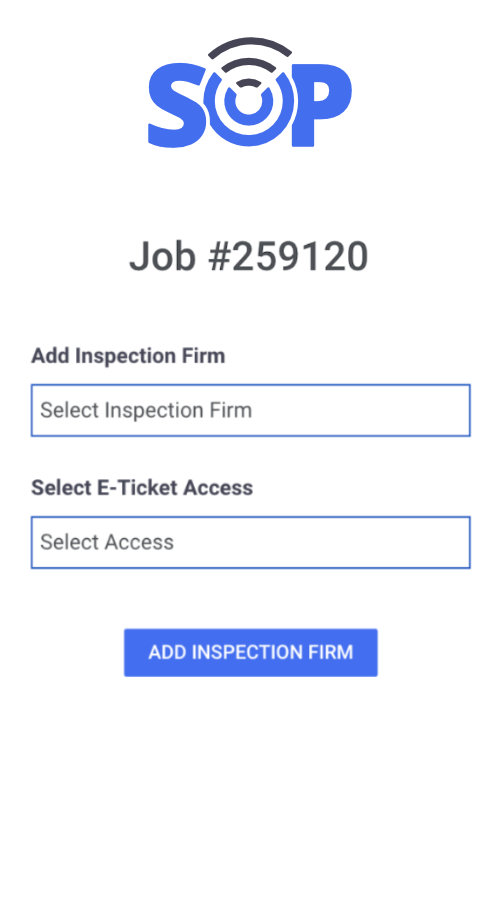Image resolution: width=502 pixels, height=908 pixels.
Task: Focus the E-Ticket access combo box
Action: (x=251, y=542)
